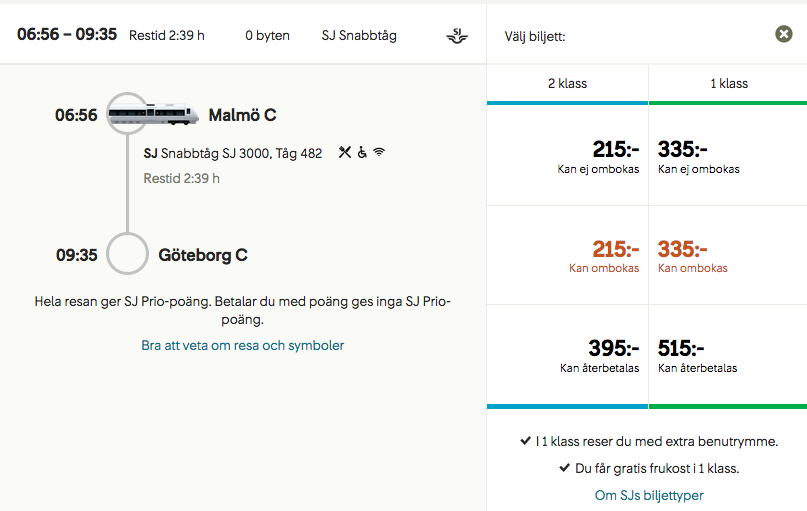The image size is (807, 511).
Task: Select the 2 klass column header
Action: pos(566,83)
